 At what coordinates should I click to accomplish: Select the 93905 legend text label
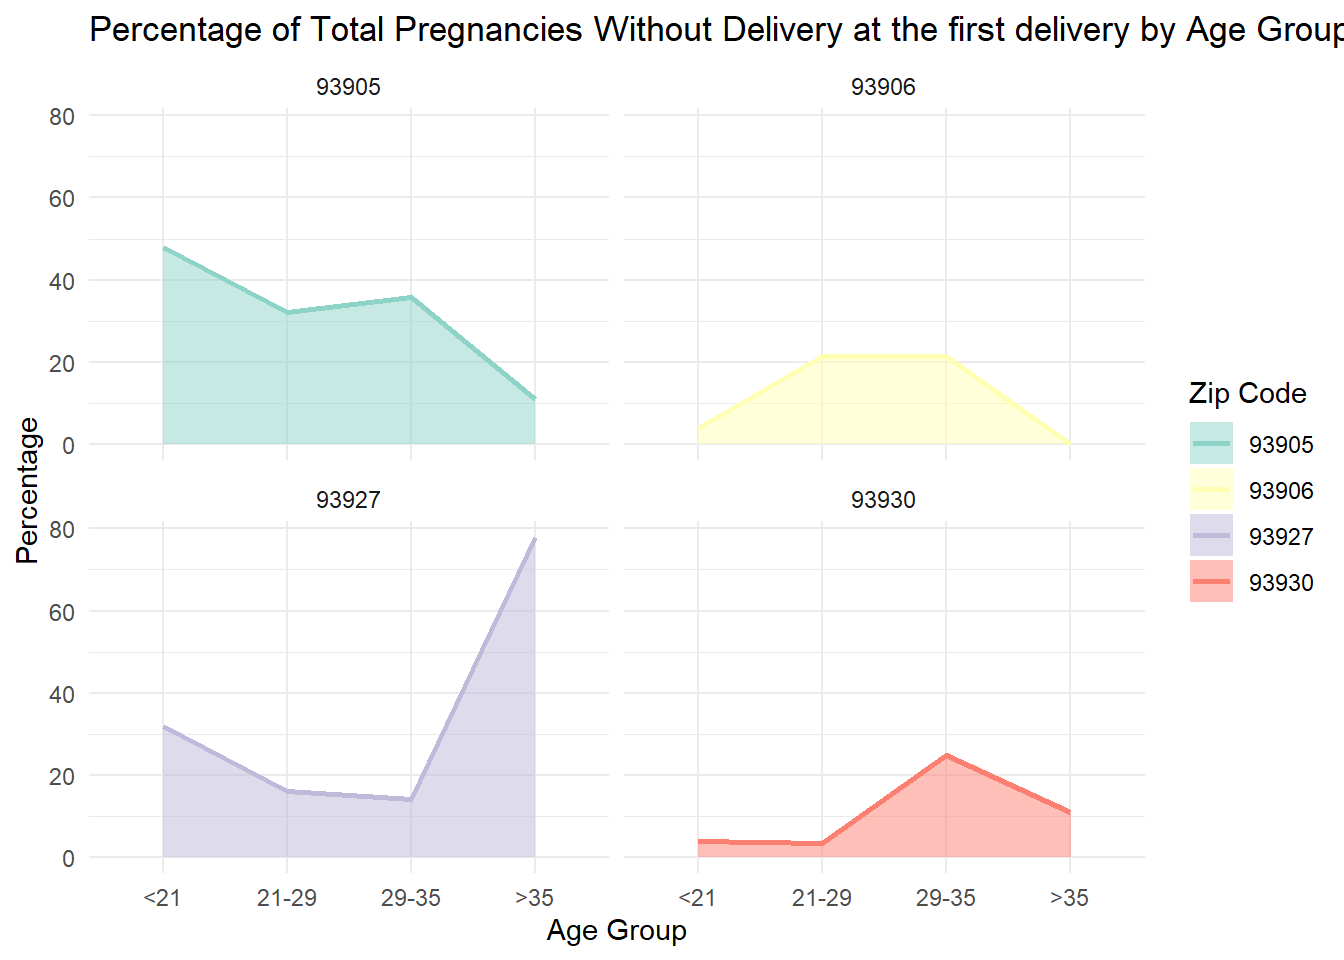click(1281, 445)
